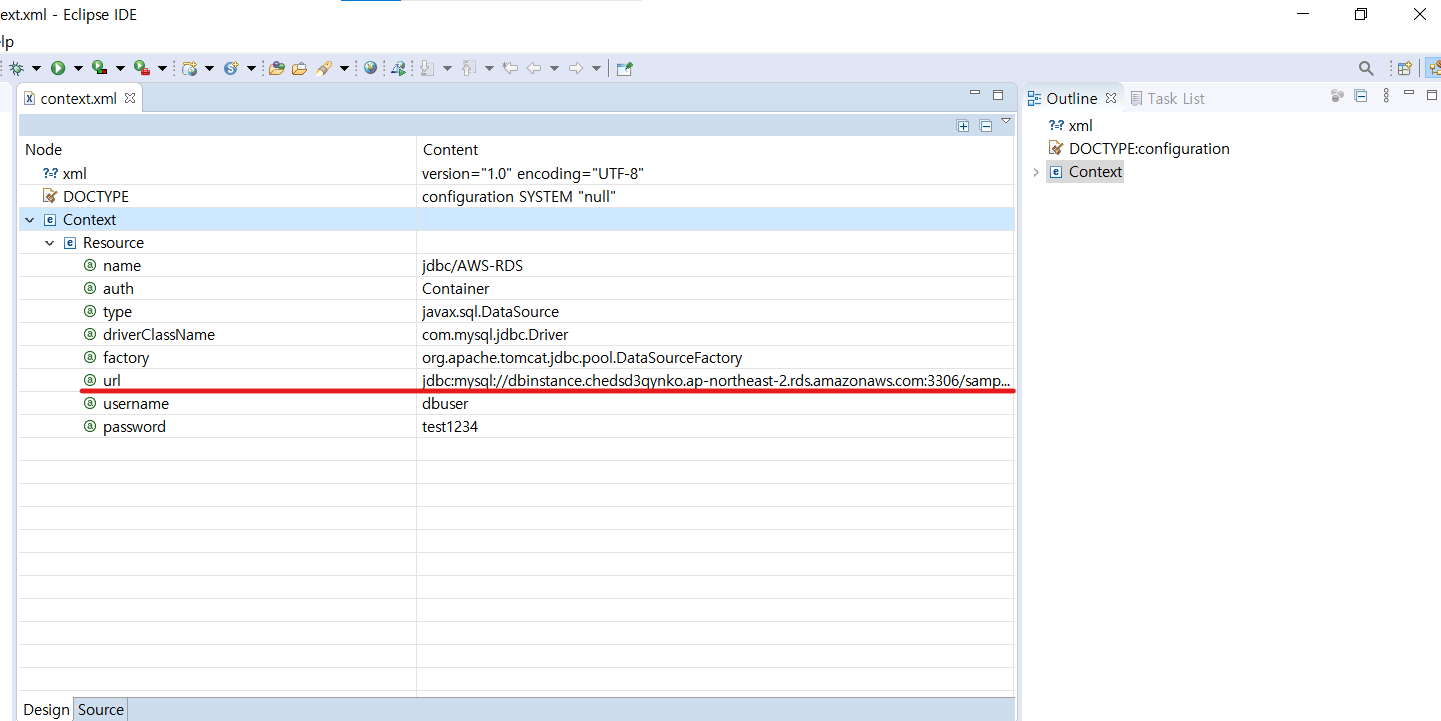Collapse the Context tree node
Viewport: 1441px width, 721px height.
tap(30, 220)
